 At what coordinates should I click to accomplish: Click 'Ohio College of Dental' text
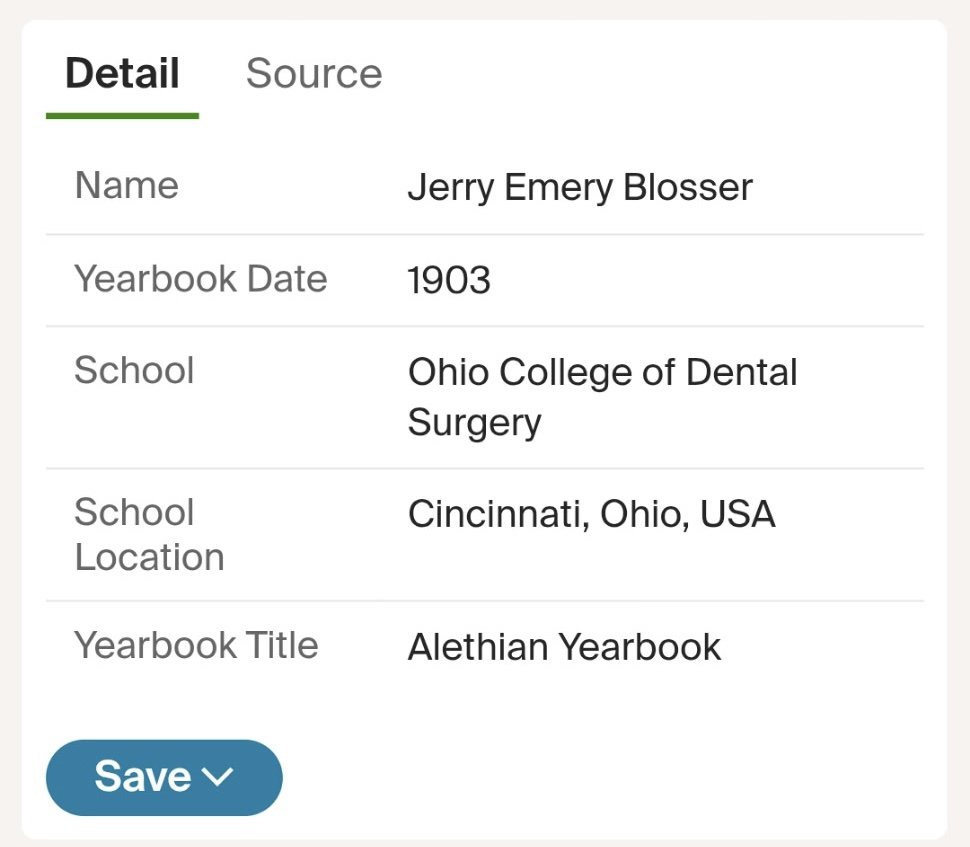pos(602,373)
